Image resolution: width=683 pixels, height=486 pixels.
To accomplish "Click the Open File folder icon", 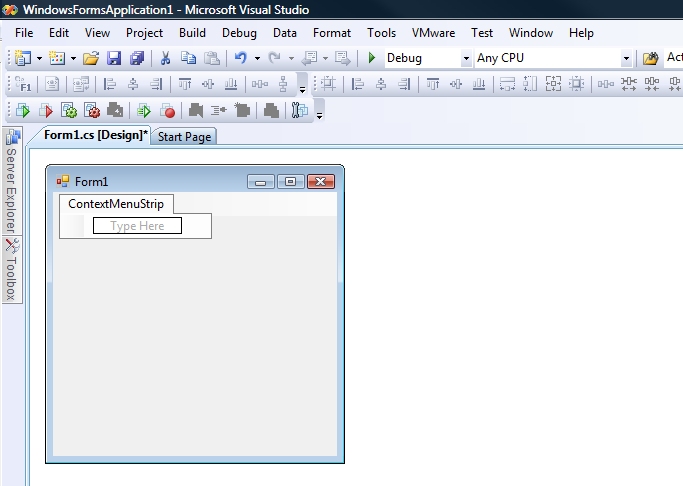I will [x=91, y=58].
